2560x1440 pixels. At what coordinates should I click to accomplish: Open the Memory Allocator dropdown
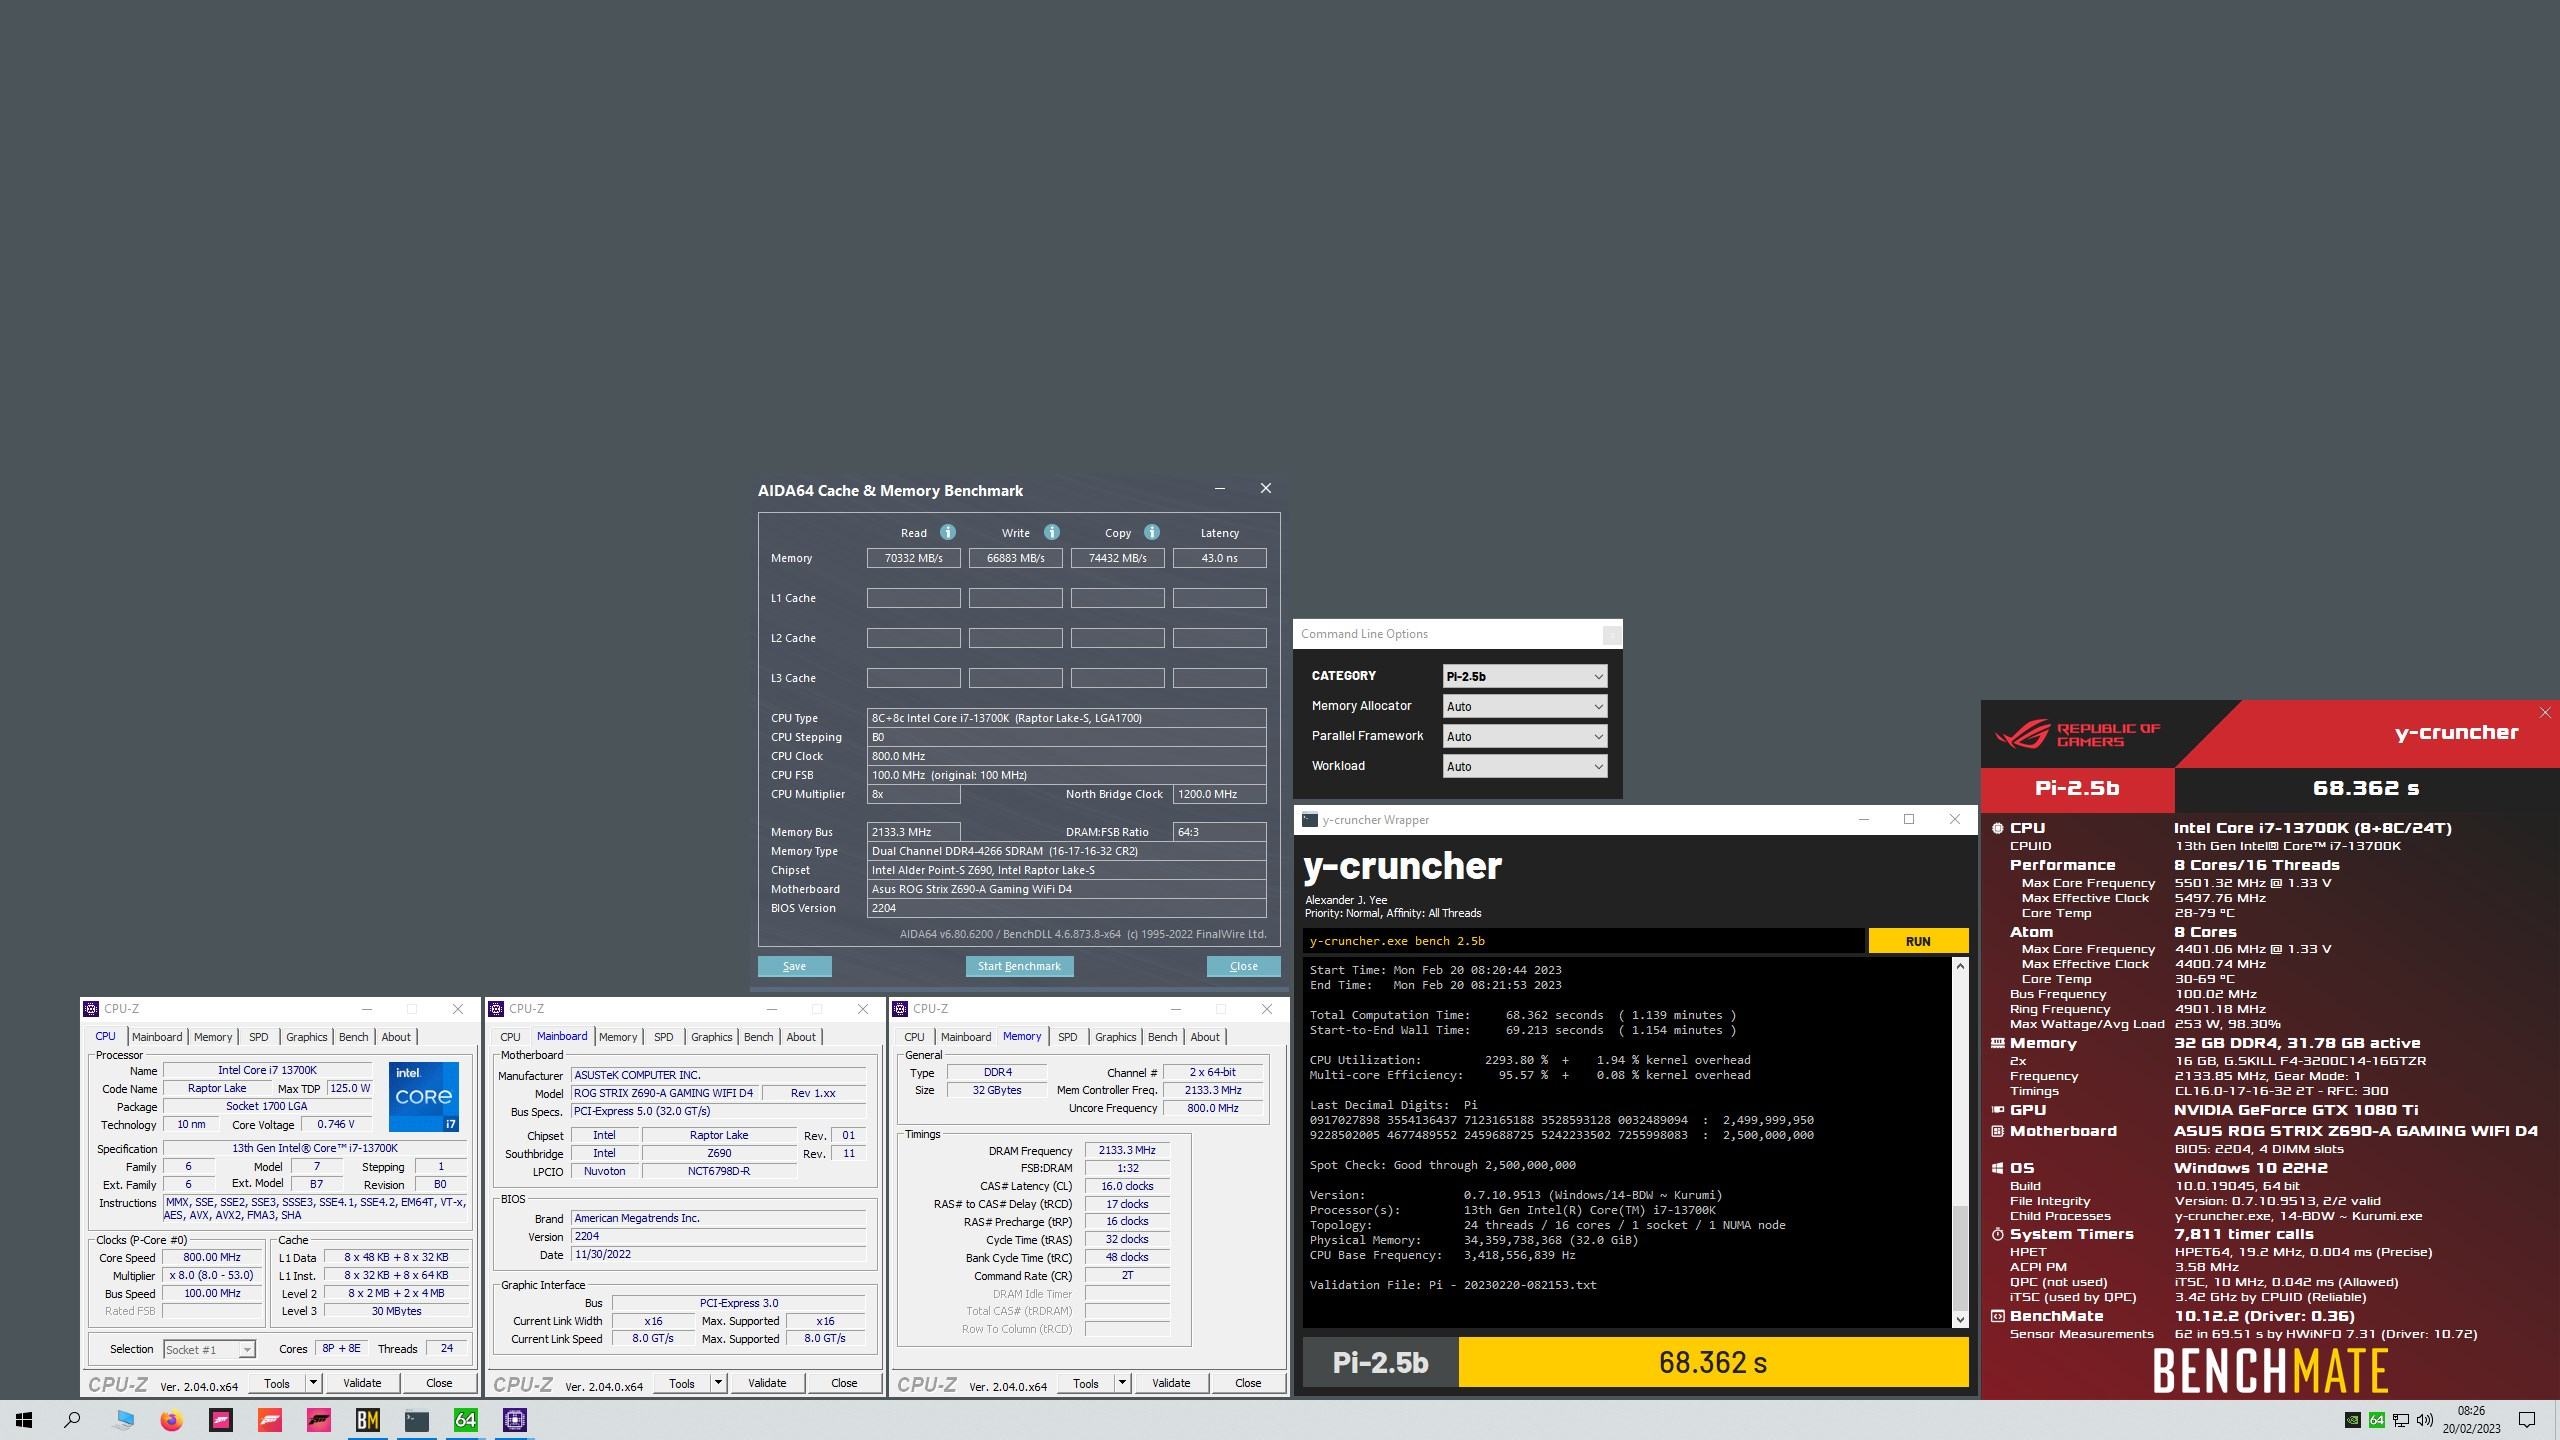coord(1525,706)
